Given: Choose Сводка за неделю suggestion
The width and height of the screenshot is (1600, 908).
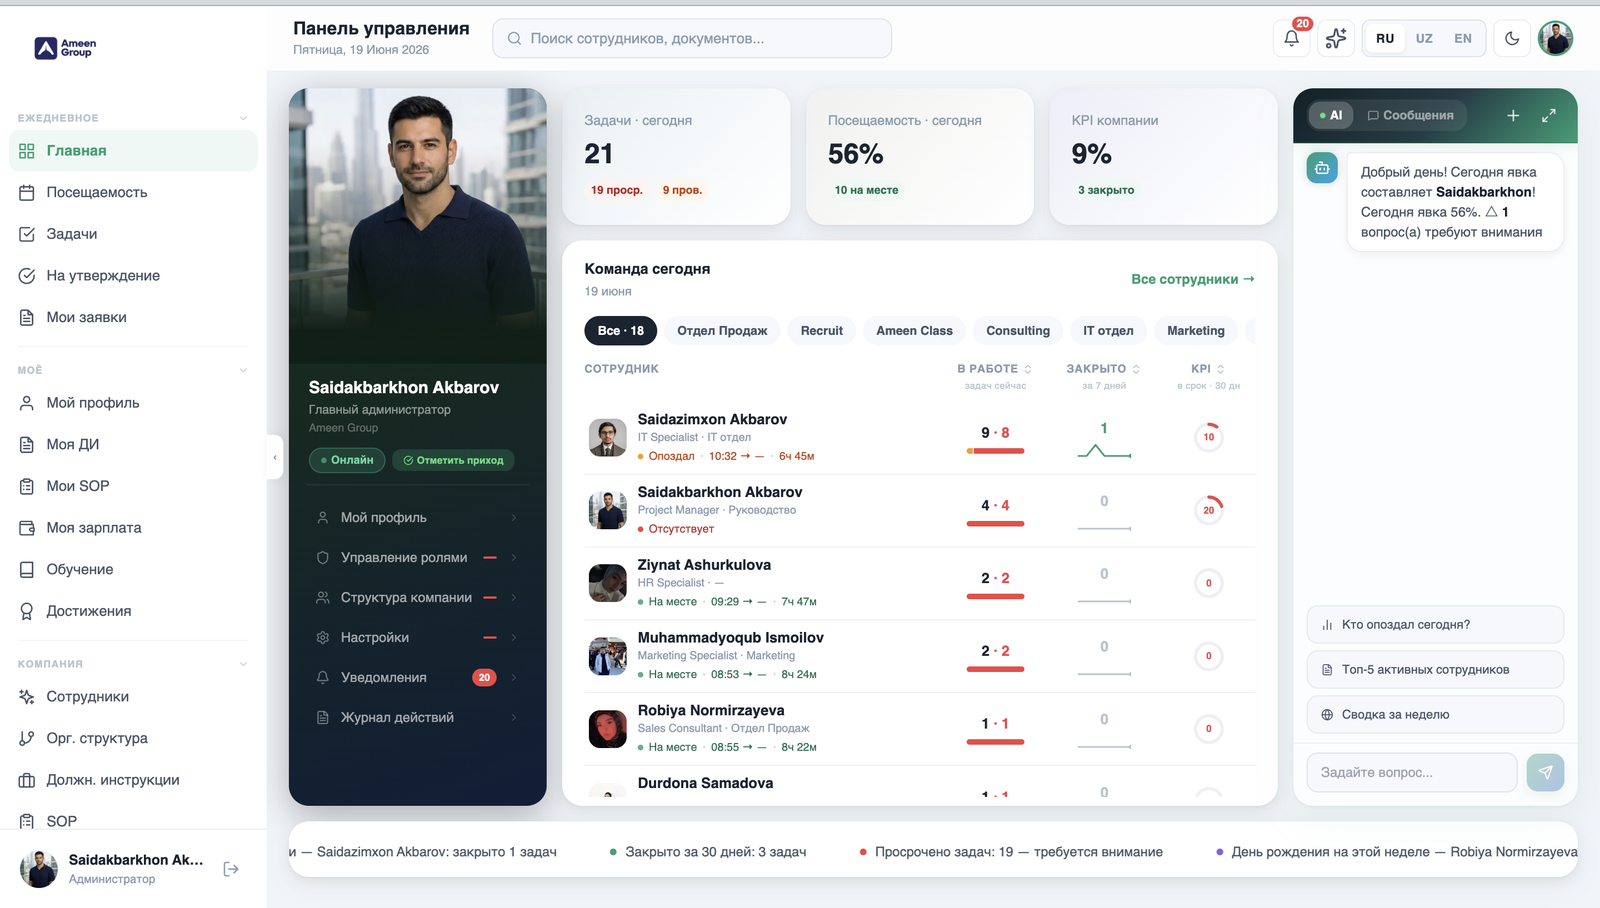Looking at the screenshot, I should tap(1435, 715).
